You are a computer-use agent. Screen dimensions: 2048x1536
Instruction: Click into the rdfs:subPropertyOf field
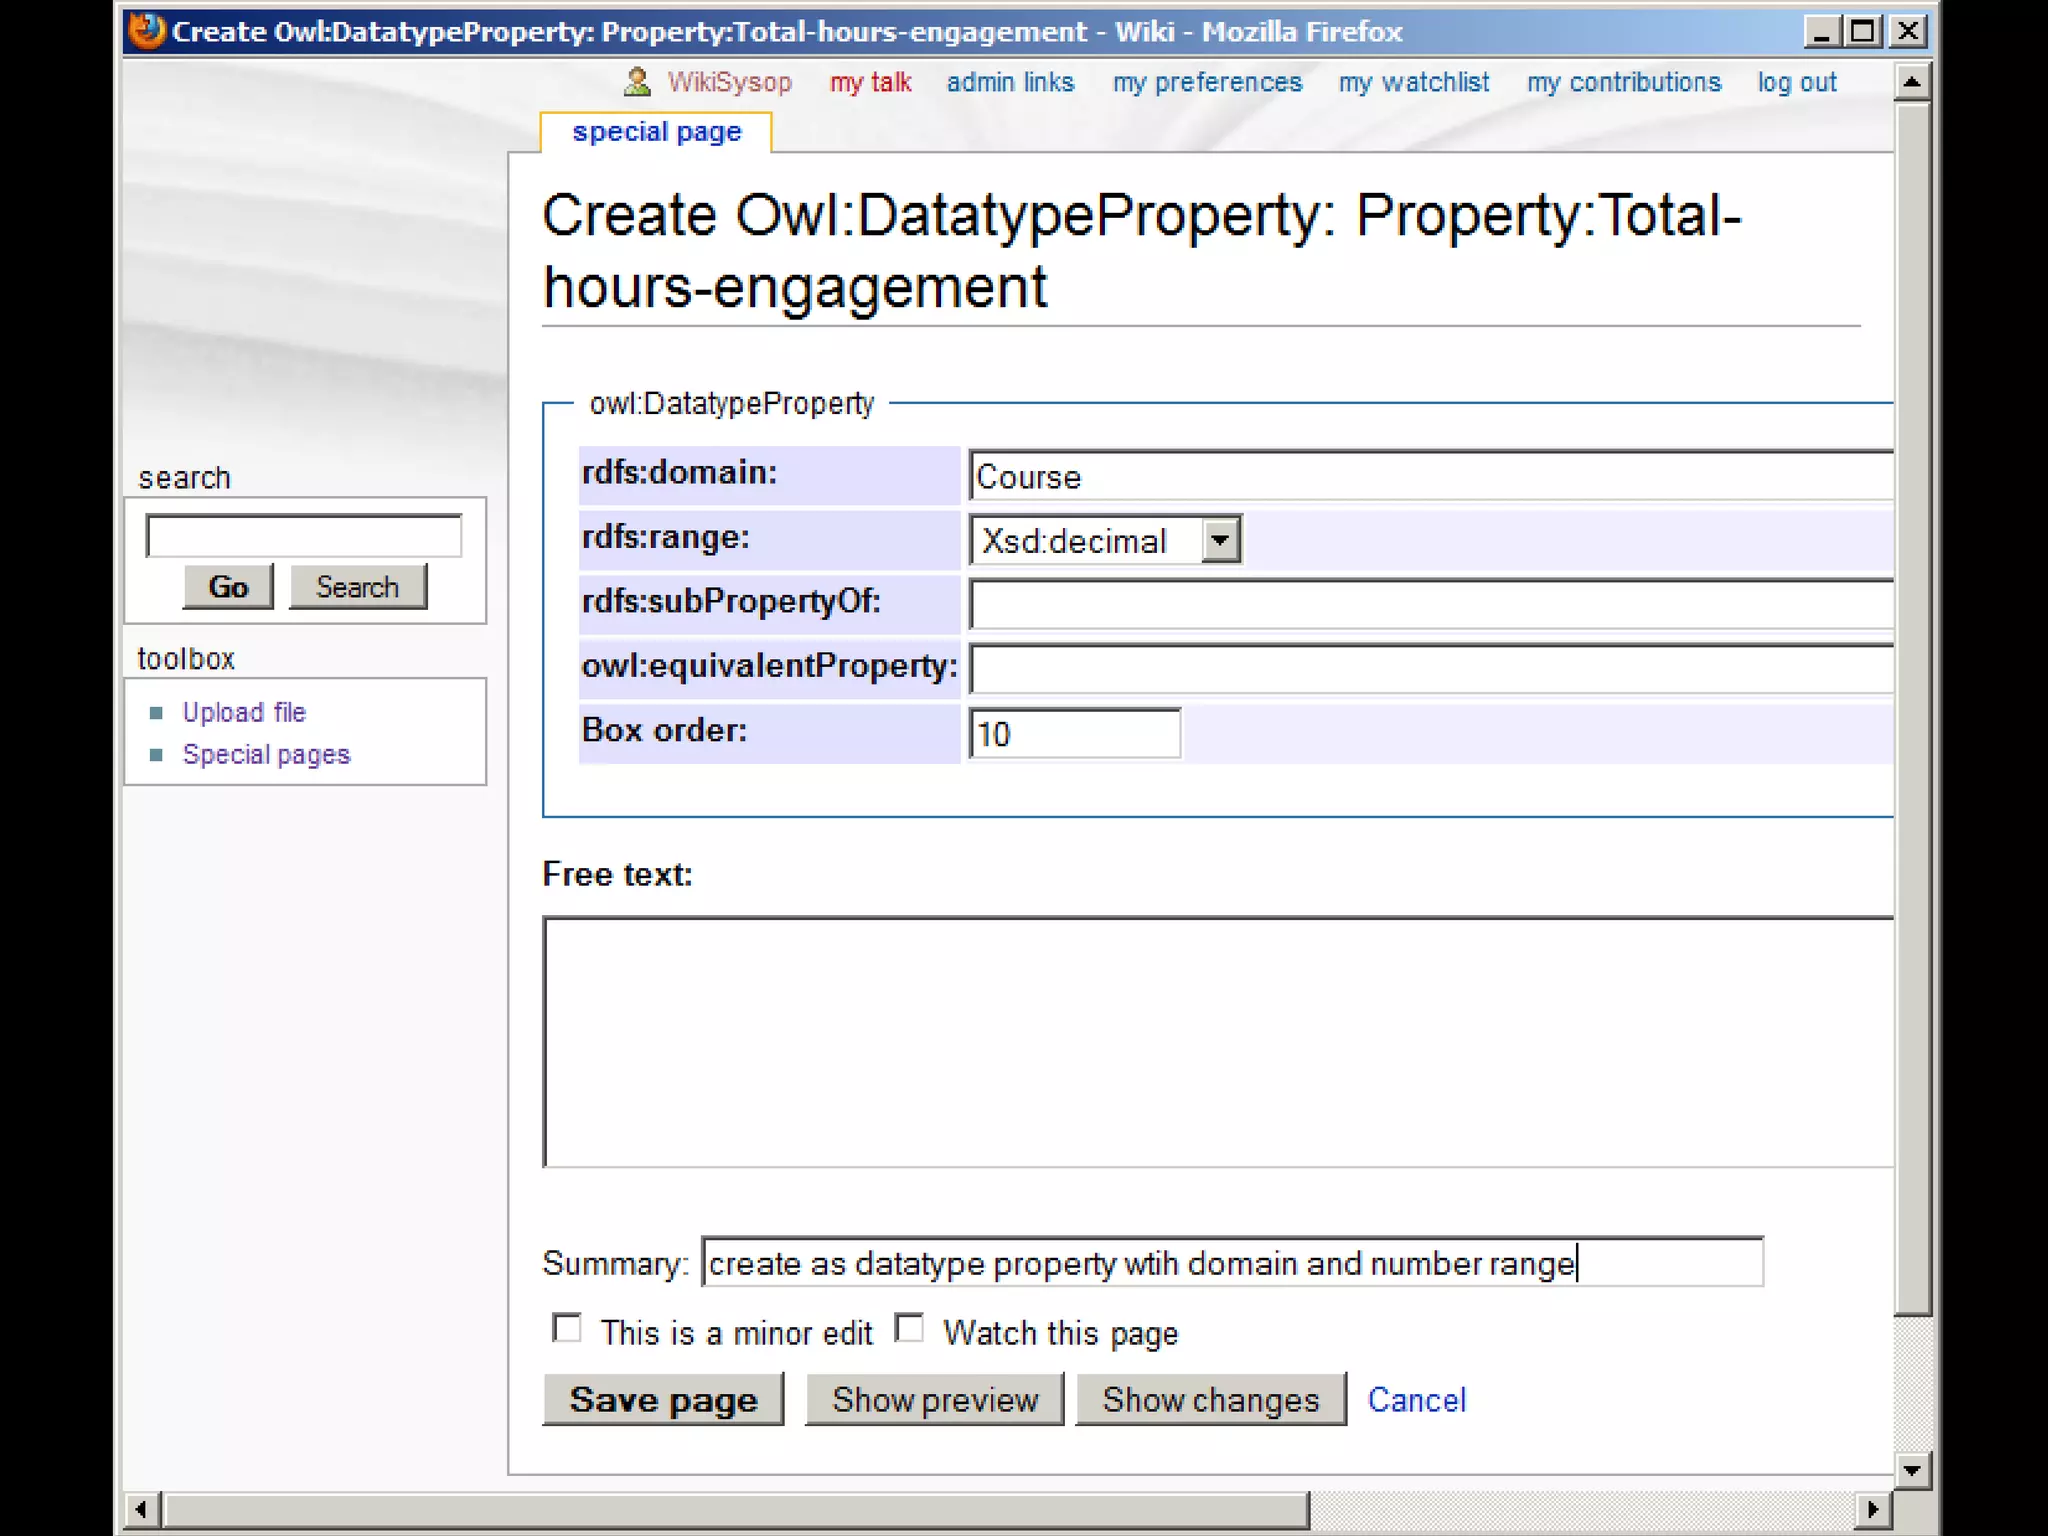(x=1430, y=604)
